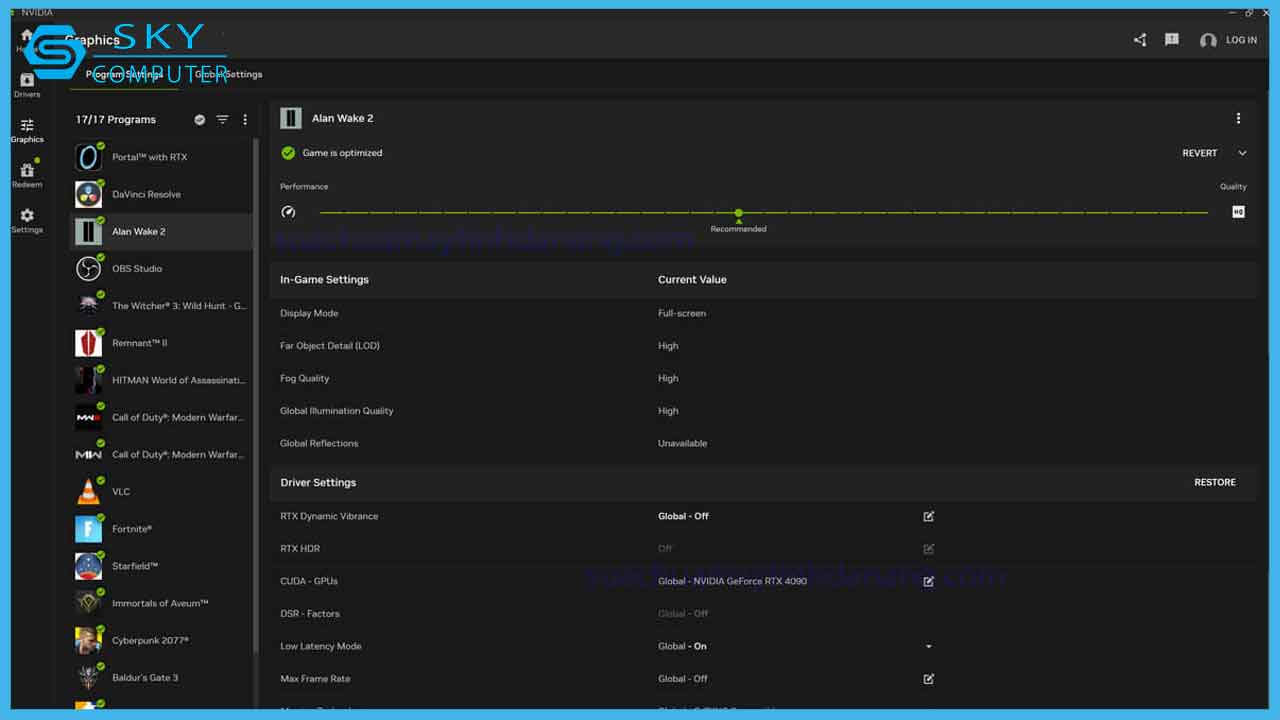Screen dimensions: 1280x720
Task: Click the filter icon above the program list
Action: click(x=222, y=119)
